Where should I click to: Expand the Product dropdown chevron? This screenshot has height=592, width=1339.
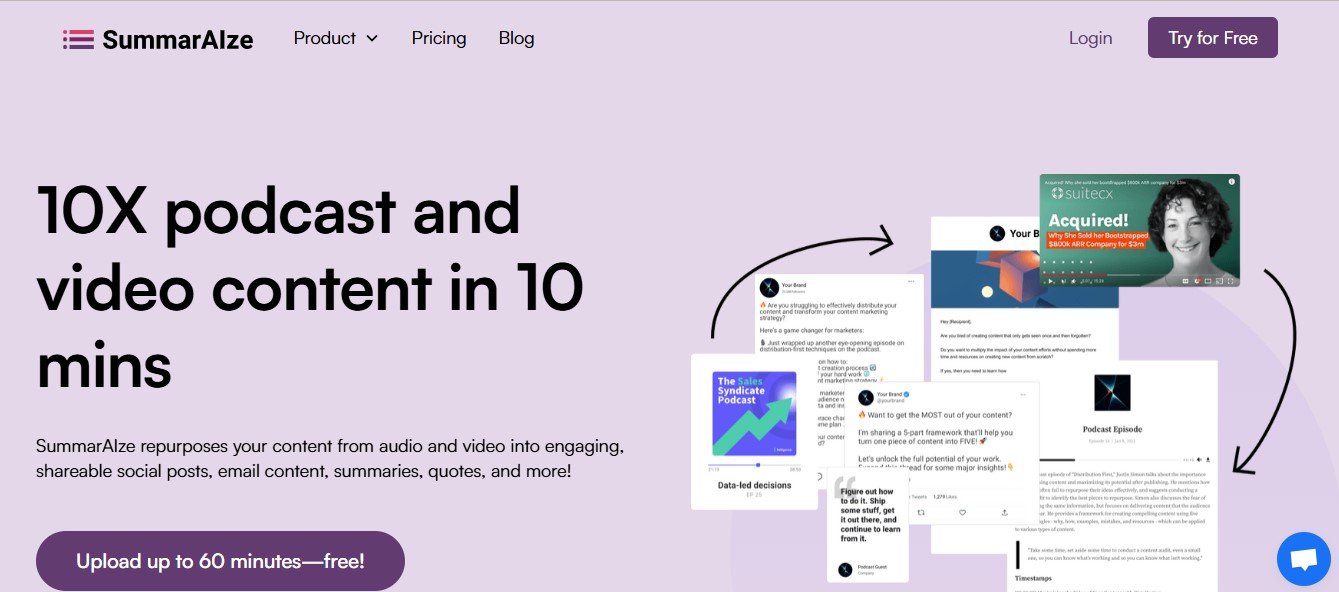pyautogui.click(x=372, y=39)
